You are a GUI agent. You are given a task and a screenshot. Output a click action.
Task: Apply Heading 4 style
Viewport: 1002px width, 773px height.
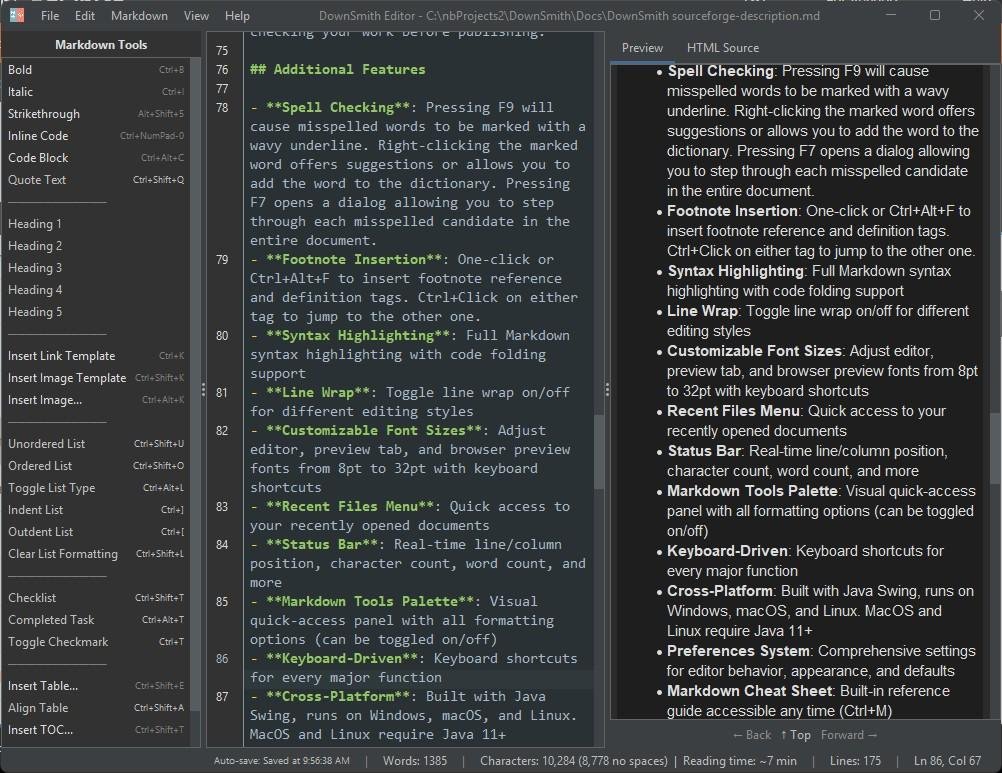pyautogui.click(x=96, y=290)
